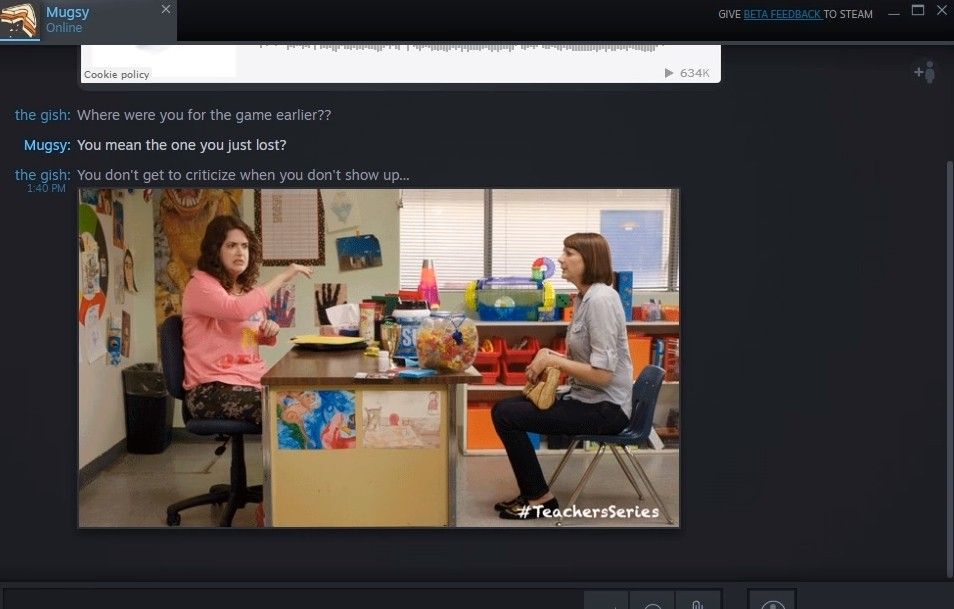Select the Mugsy chat tab
Image resolution: width=954 pixels, height=609 pixels.
click(x=88, y=21)
